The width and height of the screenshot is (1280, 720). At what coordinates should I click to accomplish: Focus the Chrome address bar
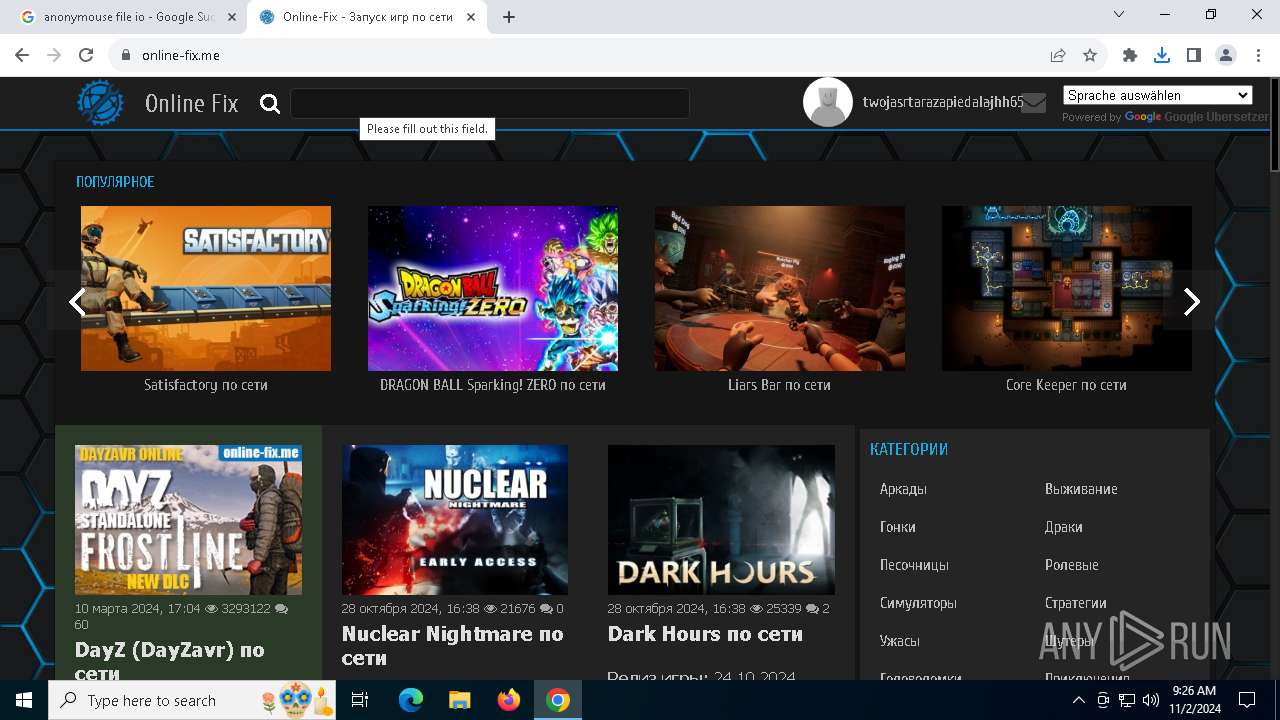580,55
